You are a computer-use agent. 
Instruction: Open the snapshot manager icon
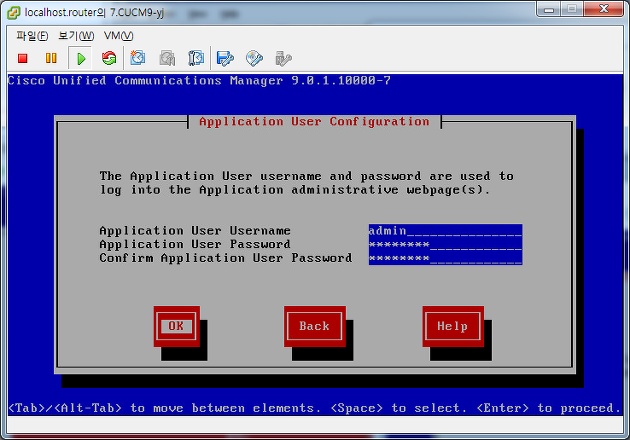tap(196, 58)
